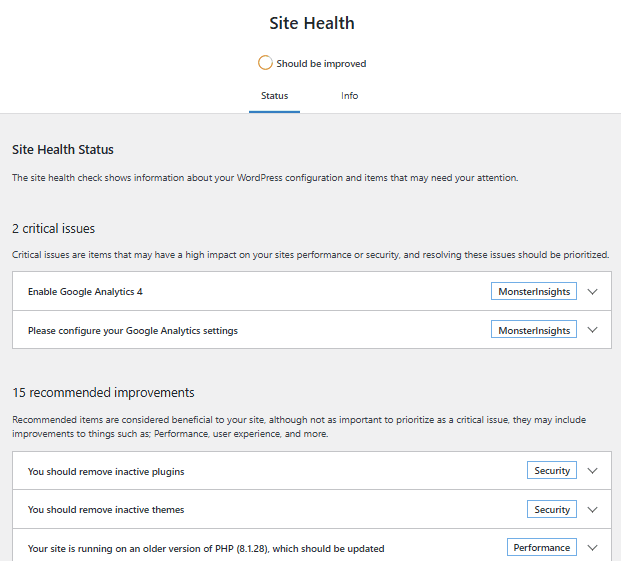Switch to the Status tab
The height and width of the screenshot is (561, 621).
tap(274, 96)
